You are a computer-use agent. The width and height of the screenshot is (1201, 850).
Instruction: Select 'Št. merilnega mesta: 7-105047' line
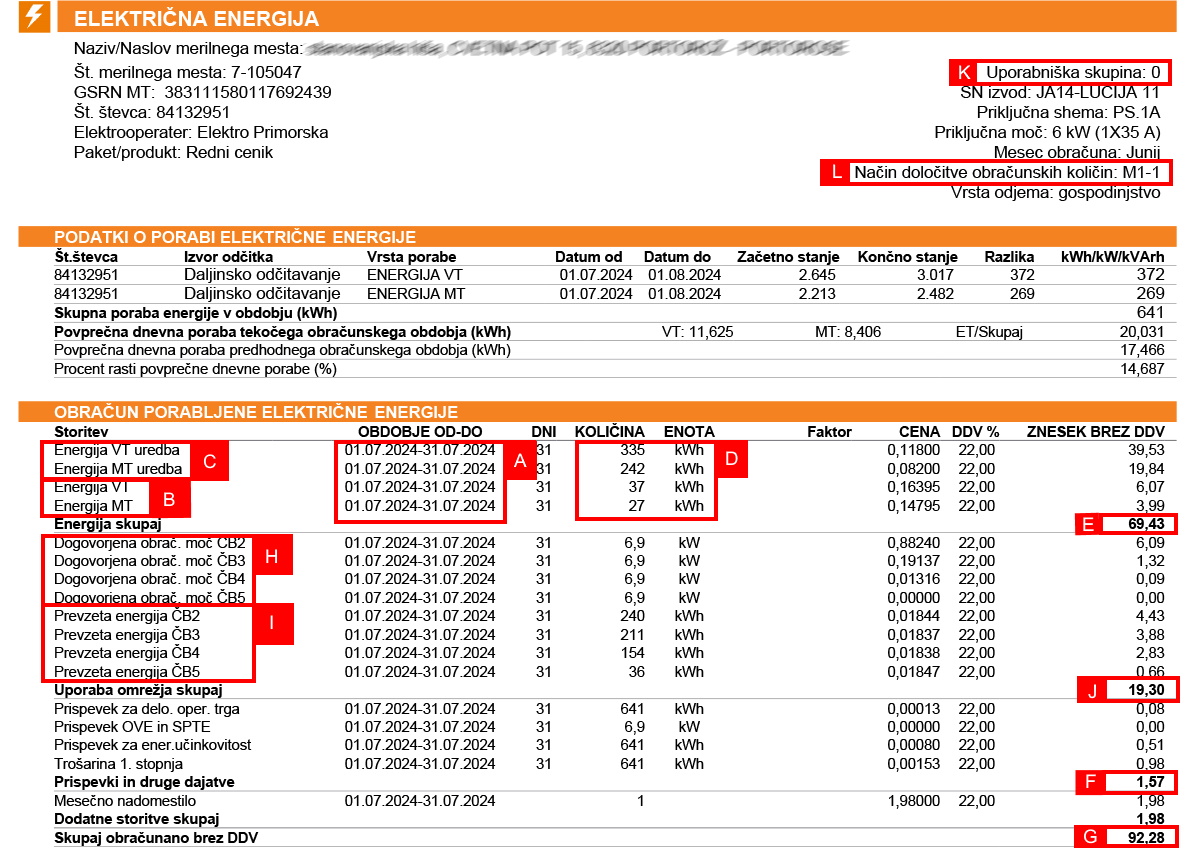point(188,73)
